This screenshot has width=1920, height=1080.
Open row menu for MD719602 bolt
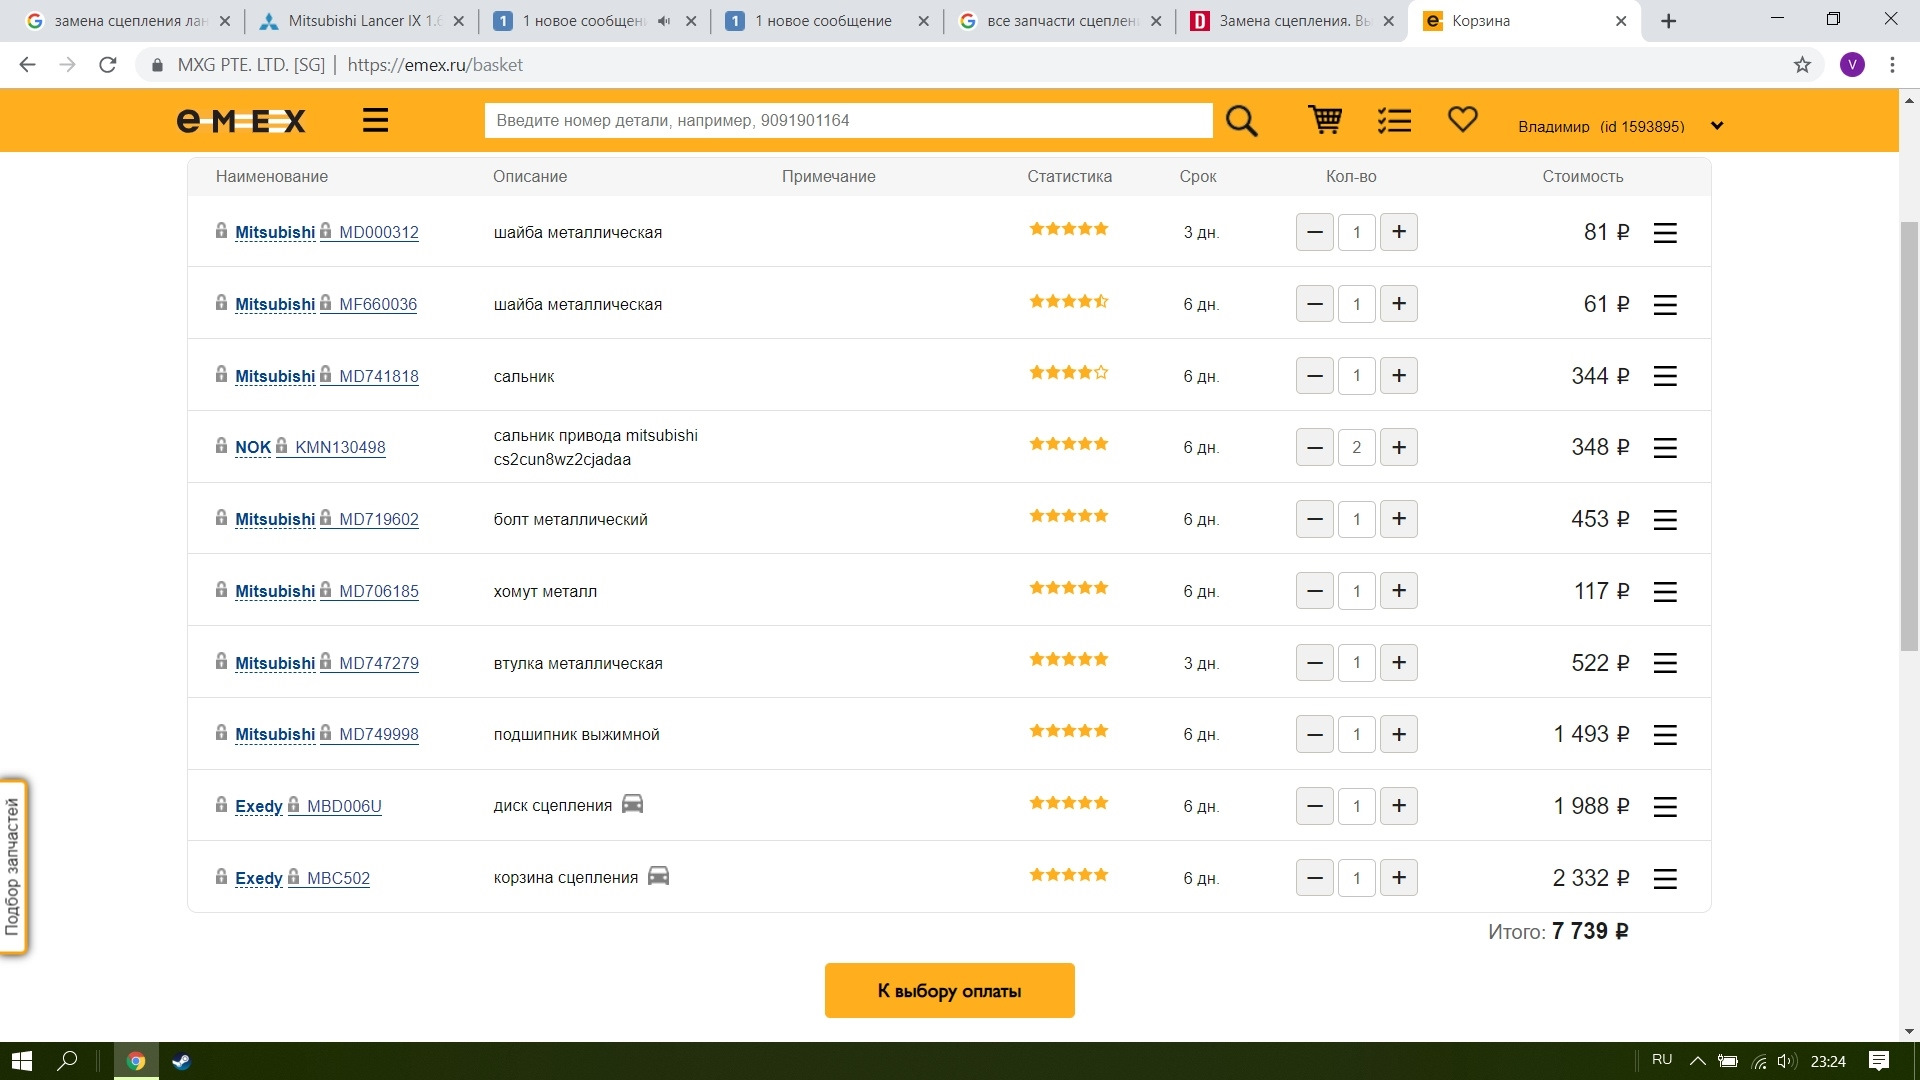[x=1664, y=520]
